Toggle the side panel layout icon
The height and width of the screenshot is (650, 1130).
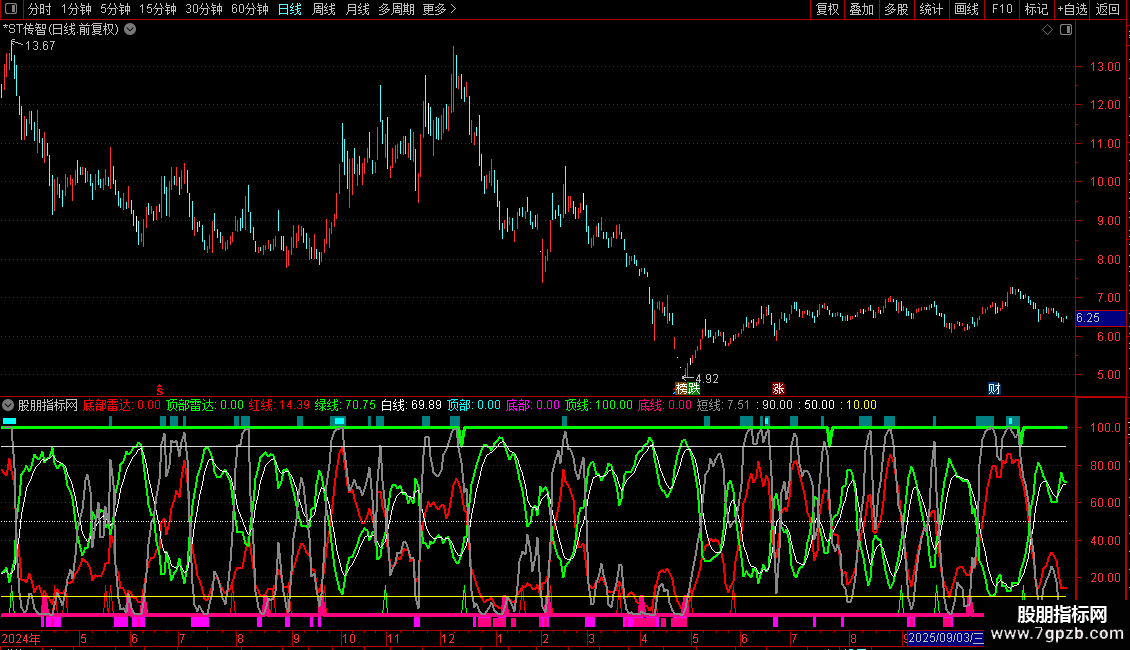coord(1066,30)
